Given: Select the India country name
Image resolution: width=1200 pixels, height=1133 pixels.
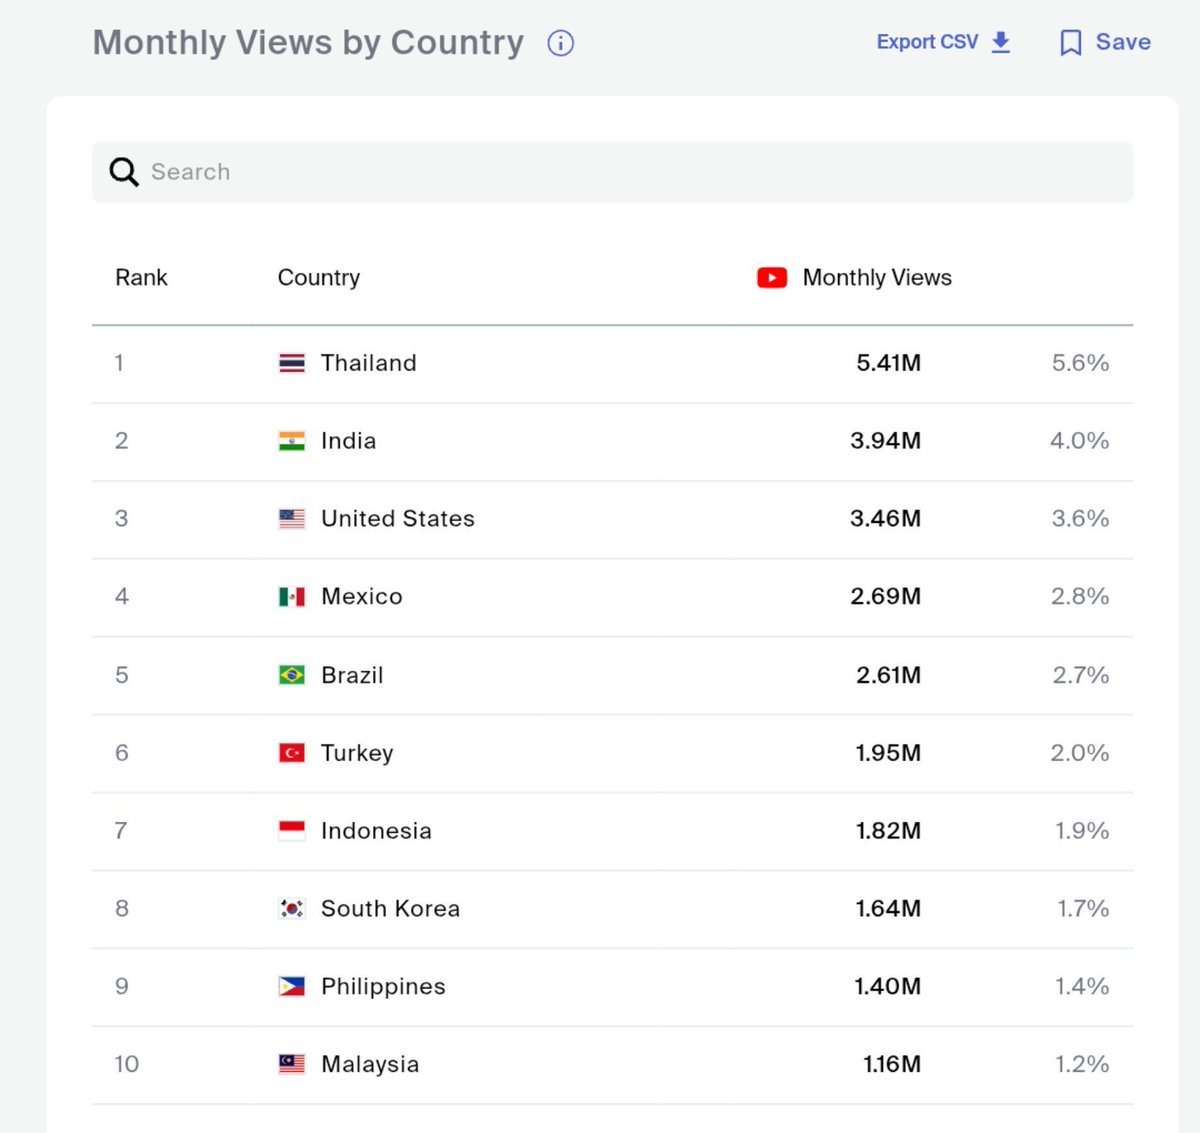Looking at the screenshot, I should click(x=348, y=441).
